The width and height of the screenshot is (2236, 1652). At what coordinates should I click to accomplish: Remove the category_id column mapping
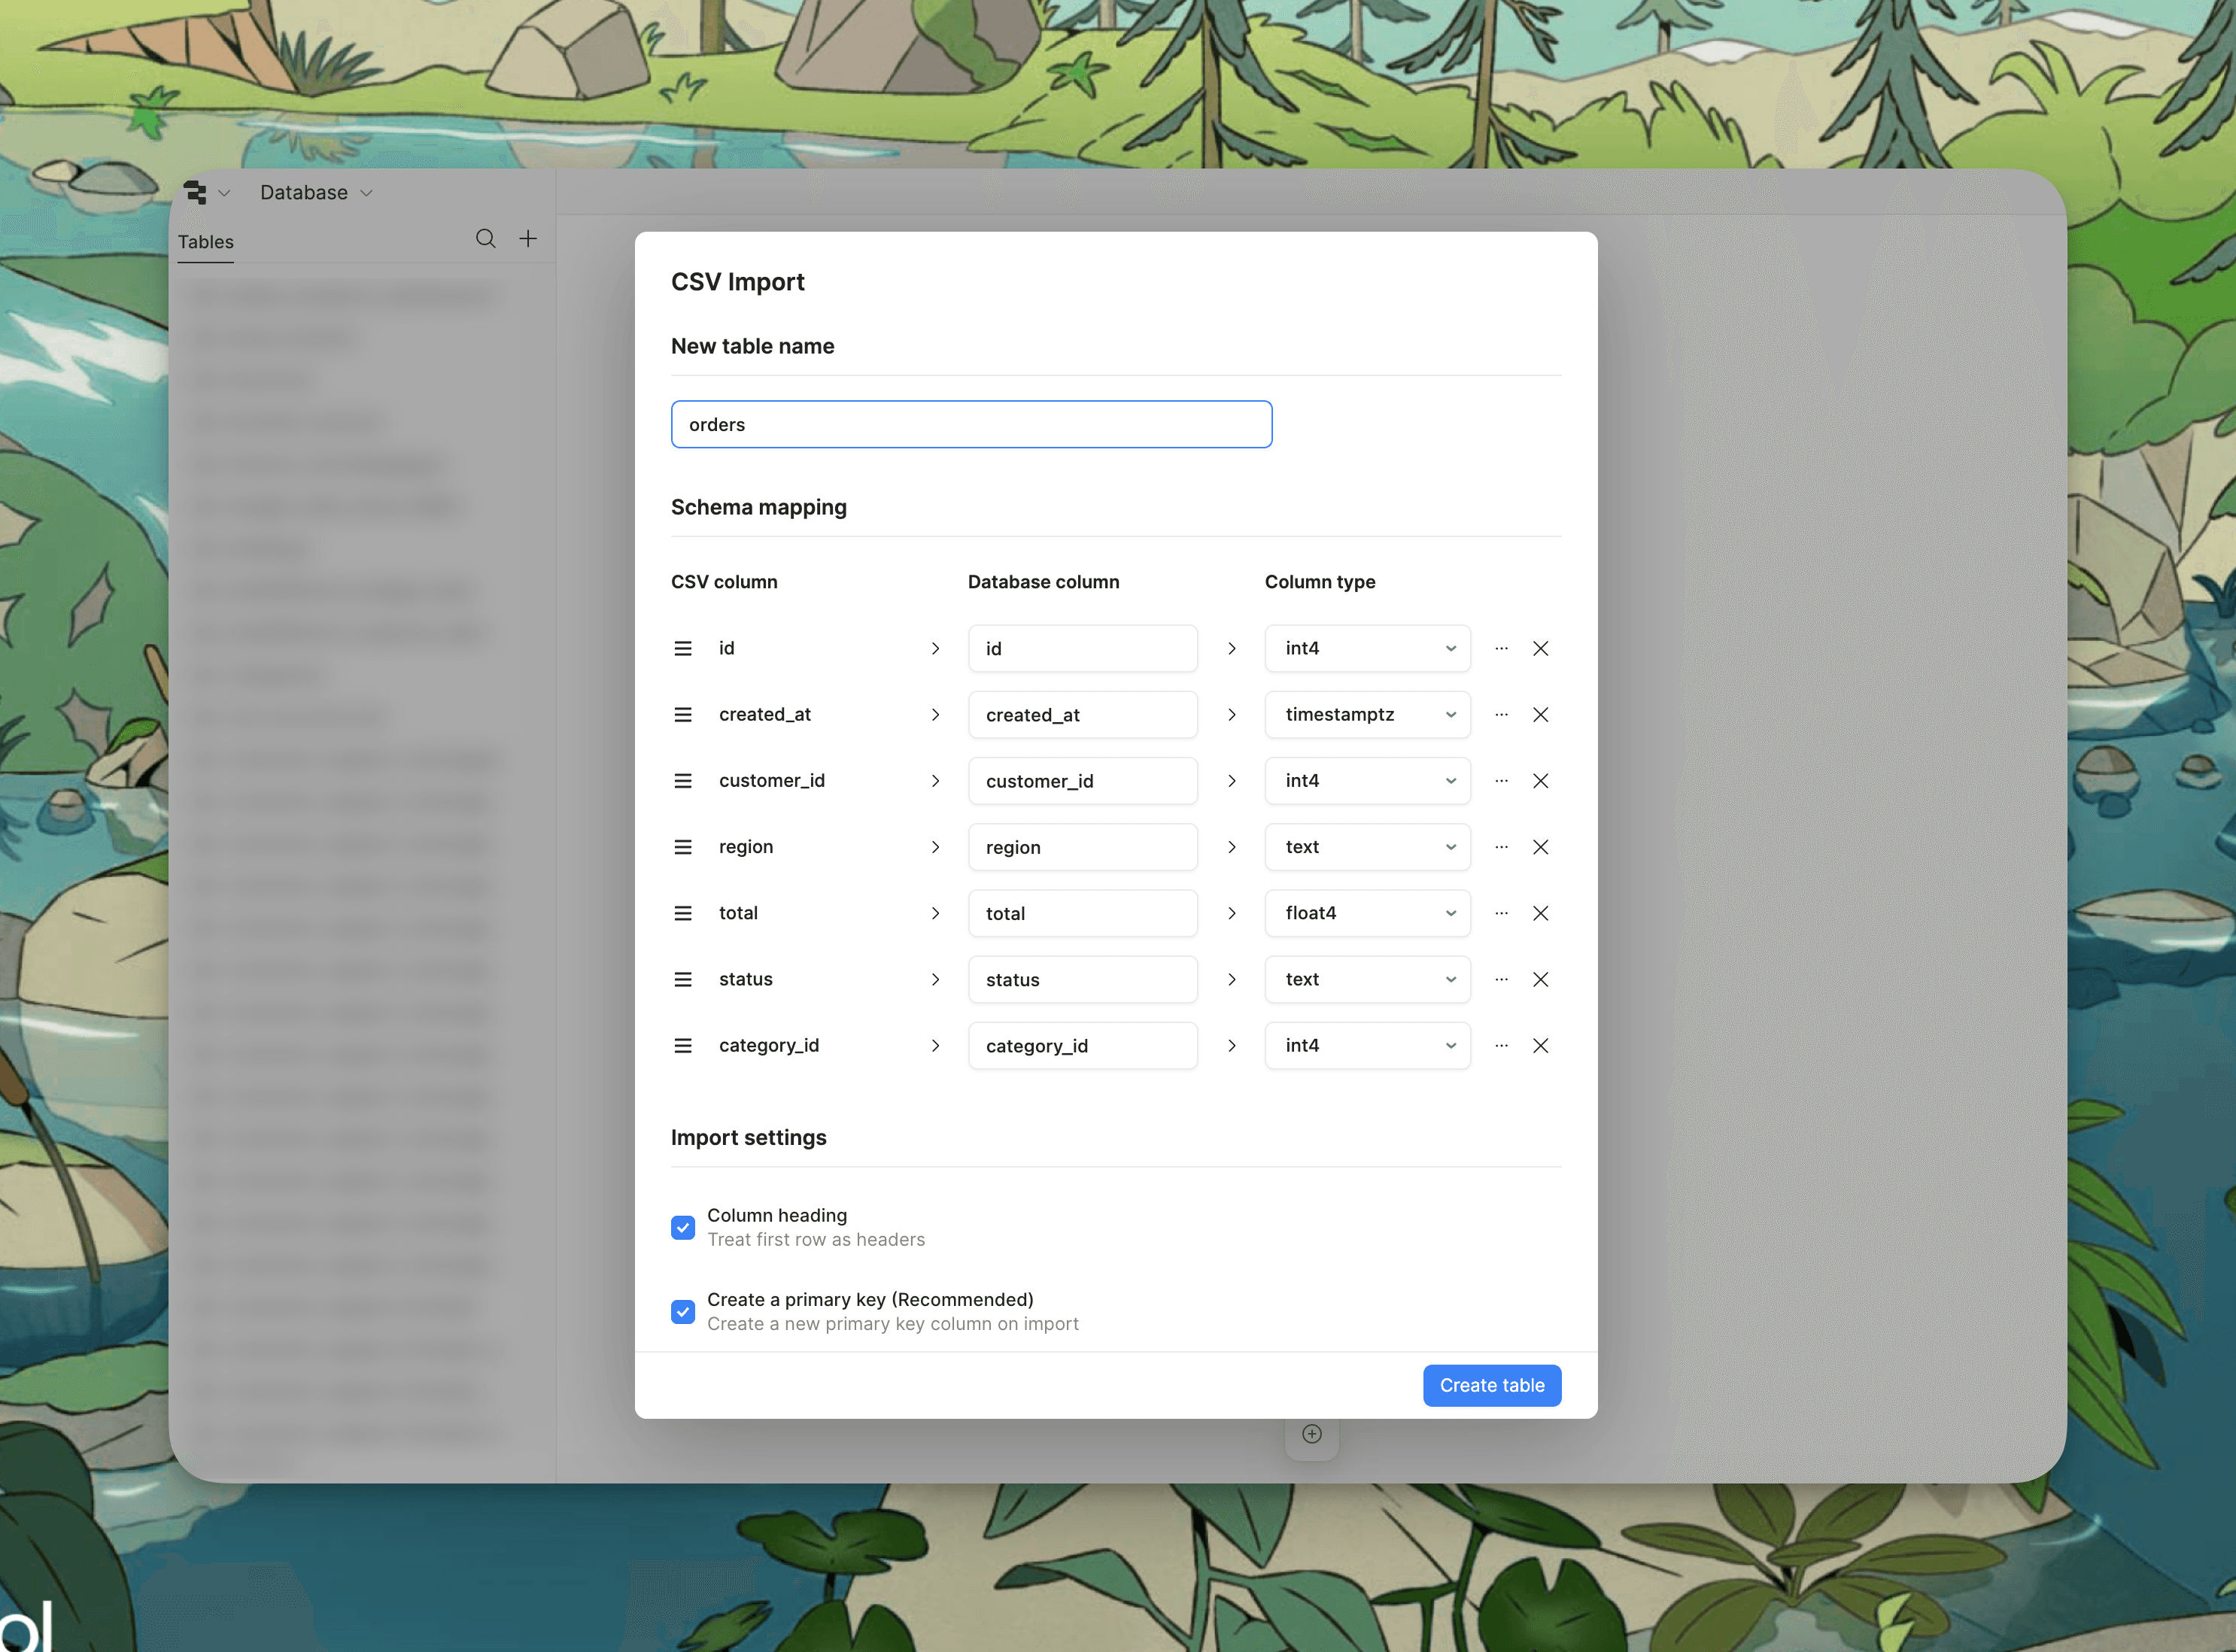tap(1541, 1046)
